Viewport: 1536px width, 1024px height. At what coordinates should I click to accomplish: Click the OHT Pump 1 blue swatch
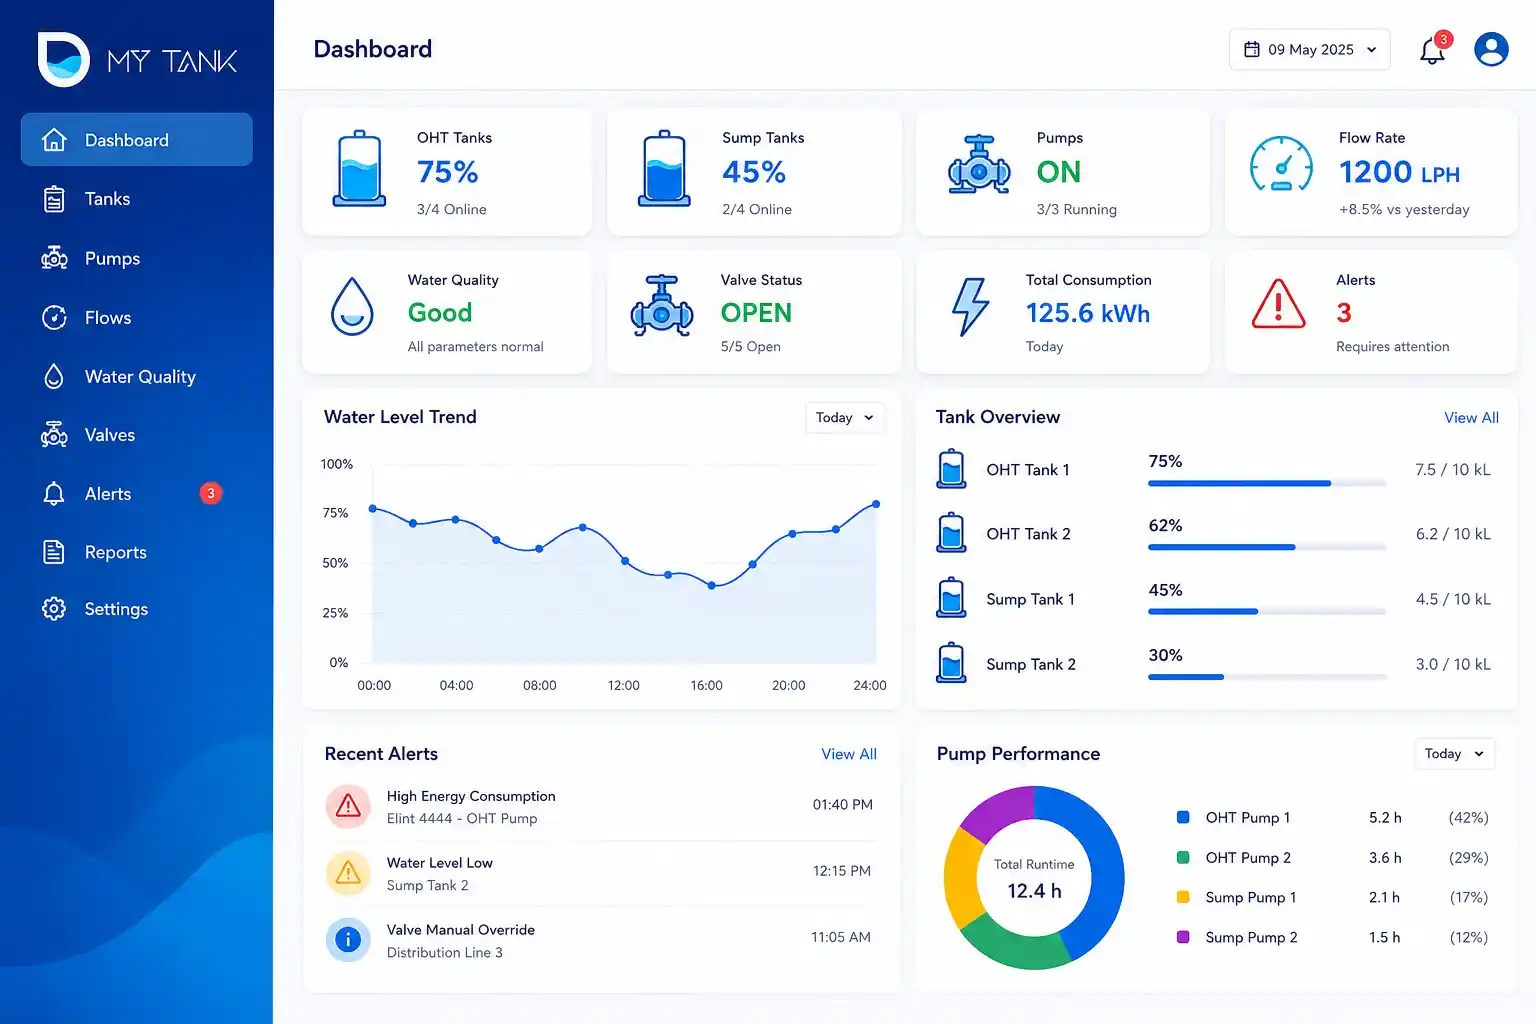(1183, 817)
